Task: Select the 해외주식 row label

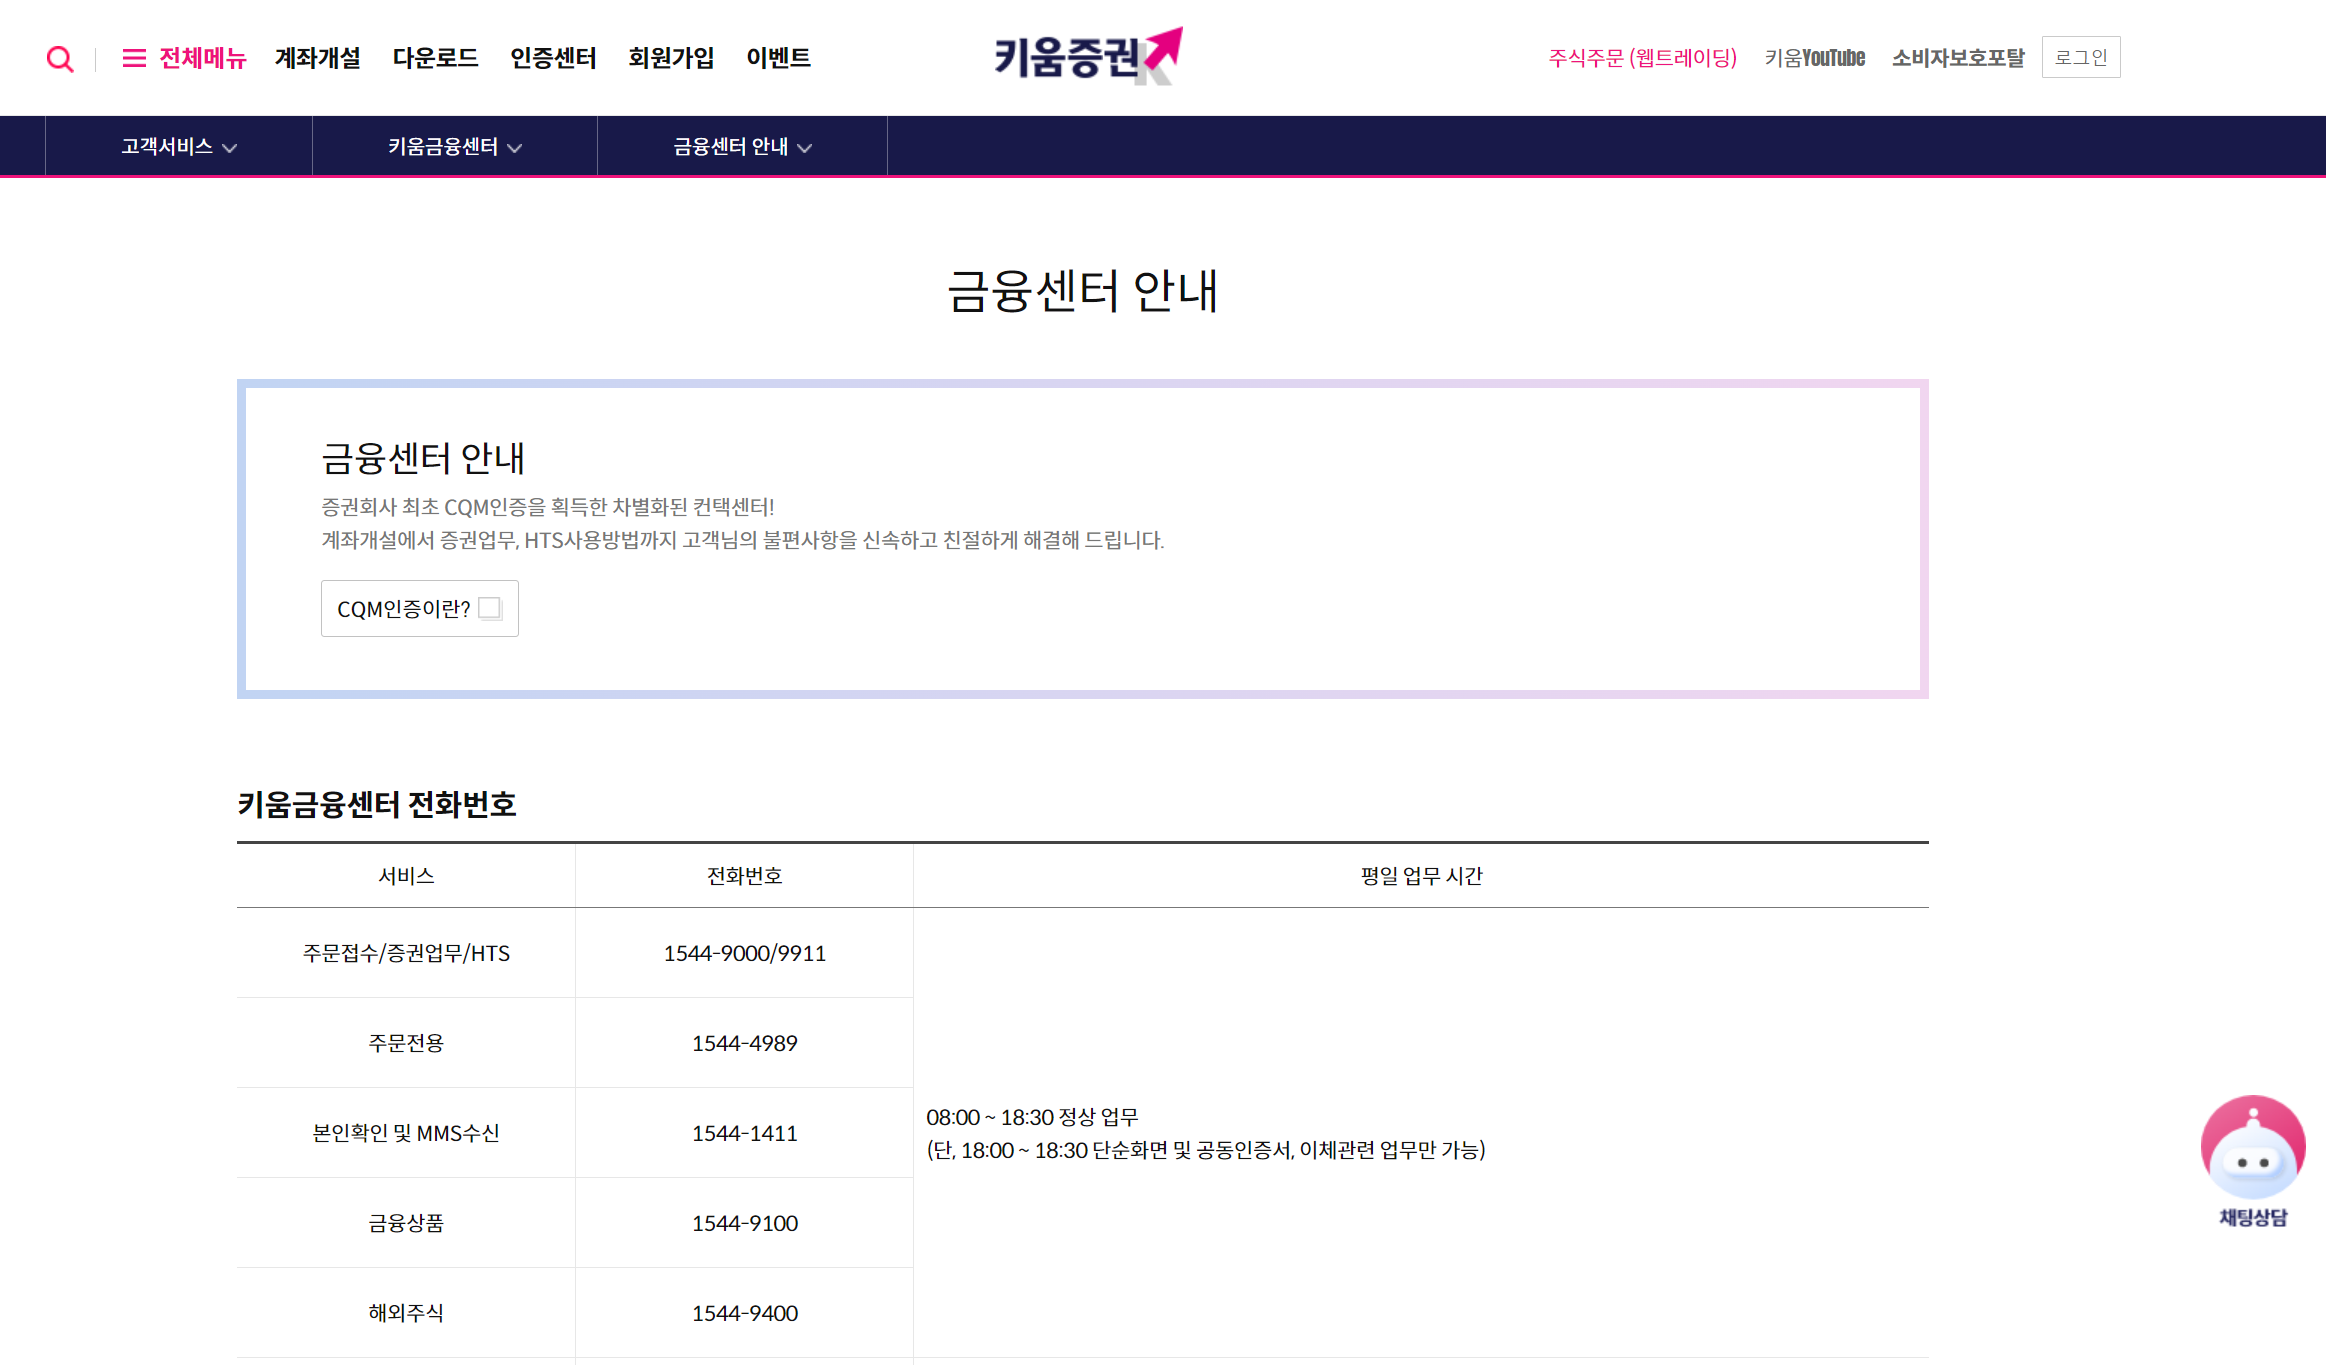Action: click(406, 1313)
